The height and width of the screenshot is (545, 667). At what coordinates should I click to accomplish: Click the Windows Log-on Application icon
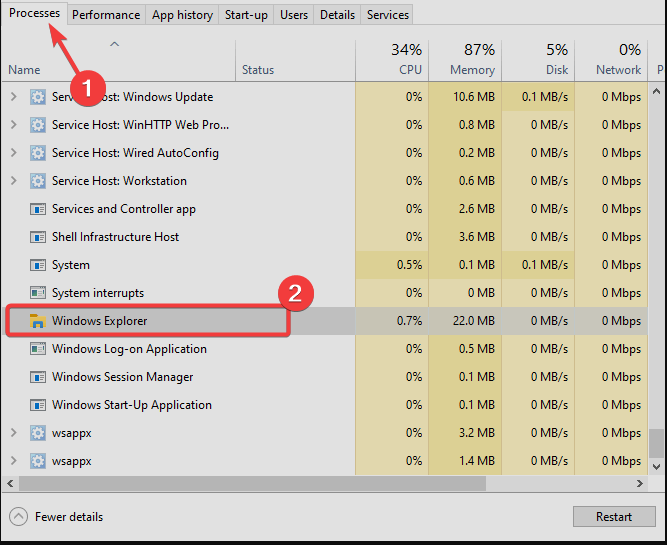pyautogui.click(x=38, y=349)
